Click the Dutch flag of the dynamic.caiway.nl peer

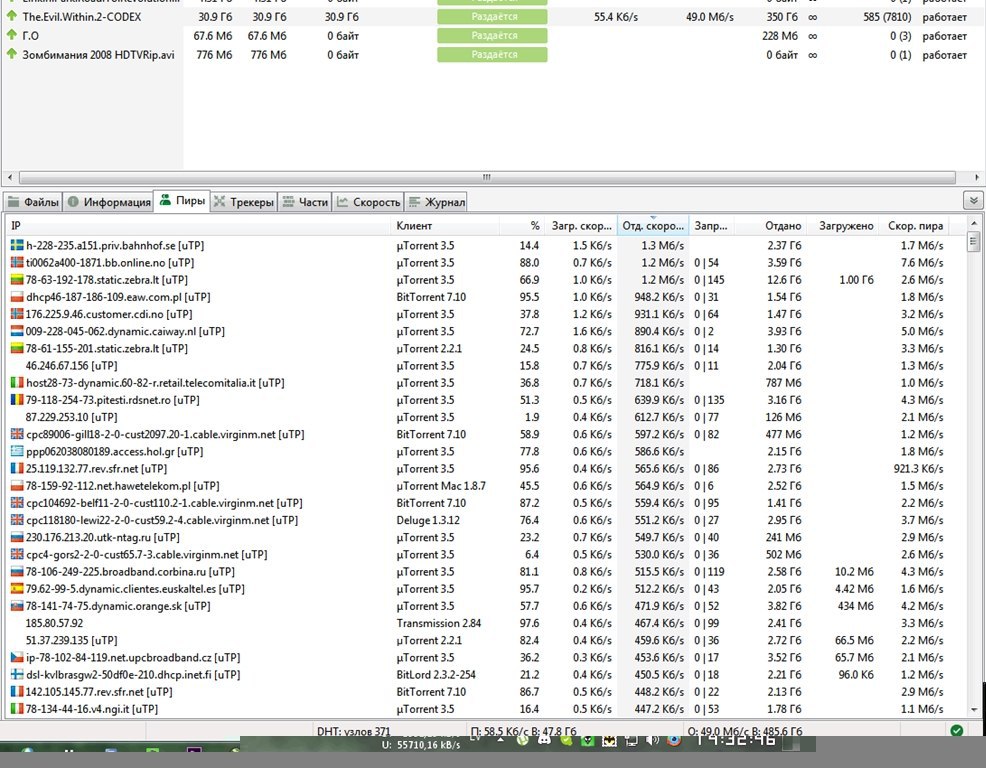pos(17,331)
